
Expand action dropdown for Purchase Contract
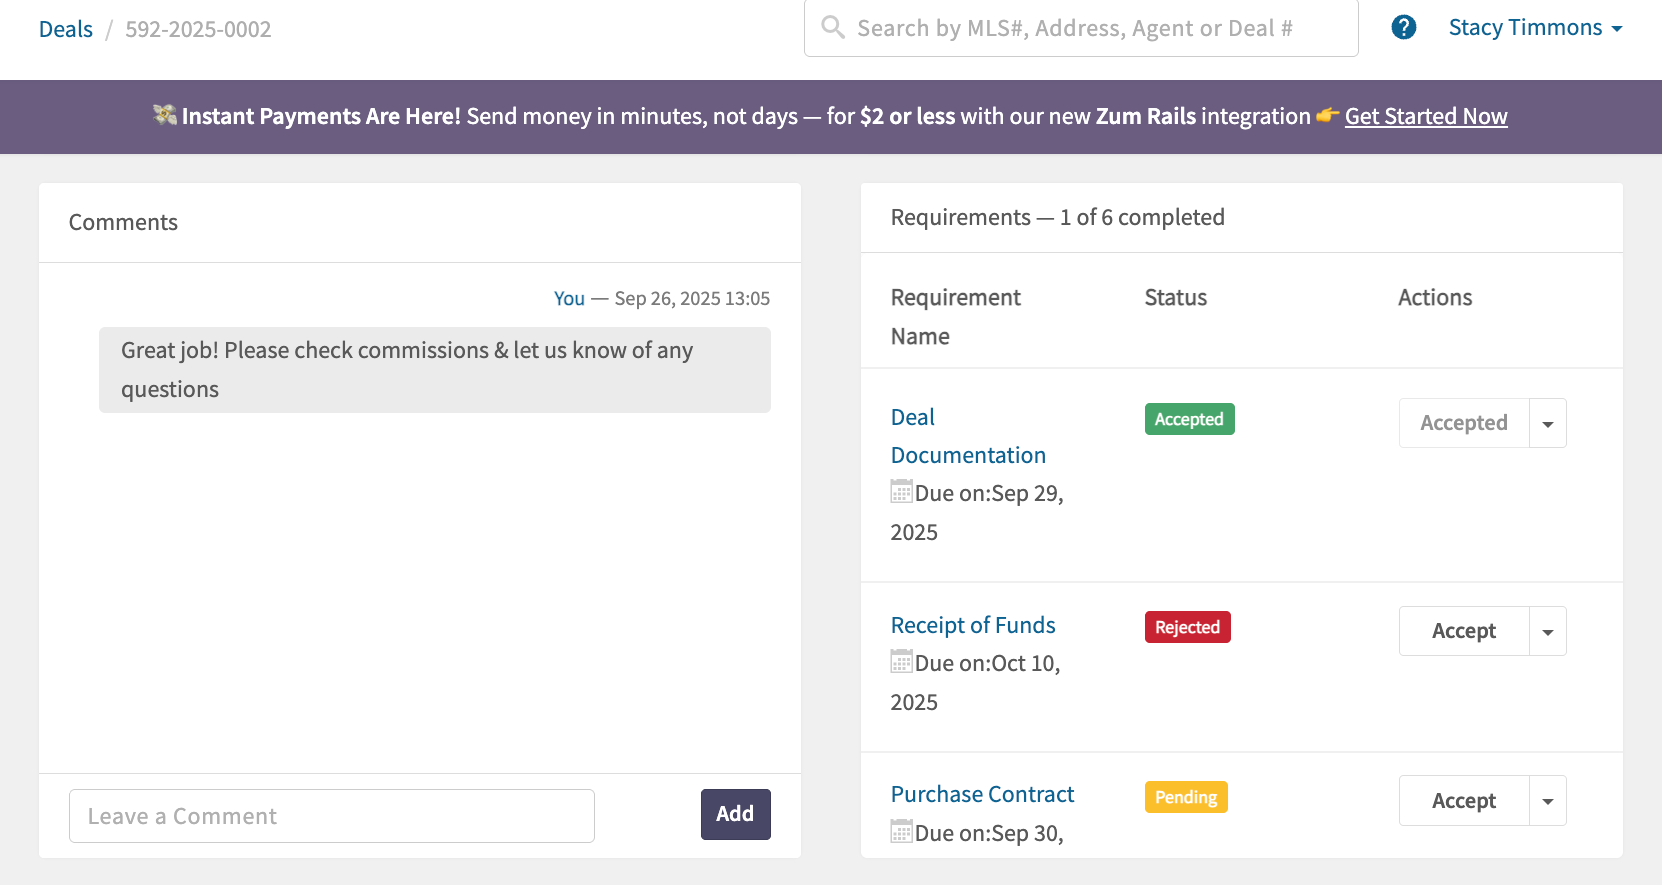1547,801
